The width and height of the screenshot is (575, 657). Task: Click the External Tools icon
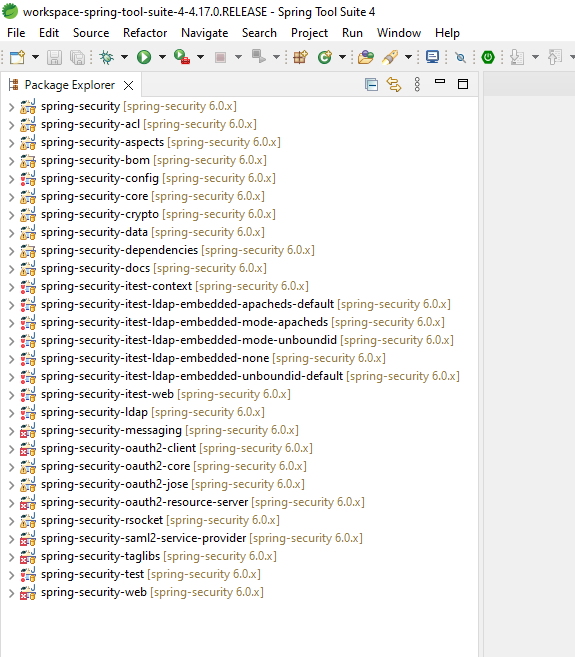[258, 56]
